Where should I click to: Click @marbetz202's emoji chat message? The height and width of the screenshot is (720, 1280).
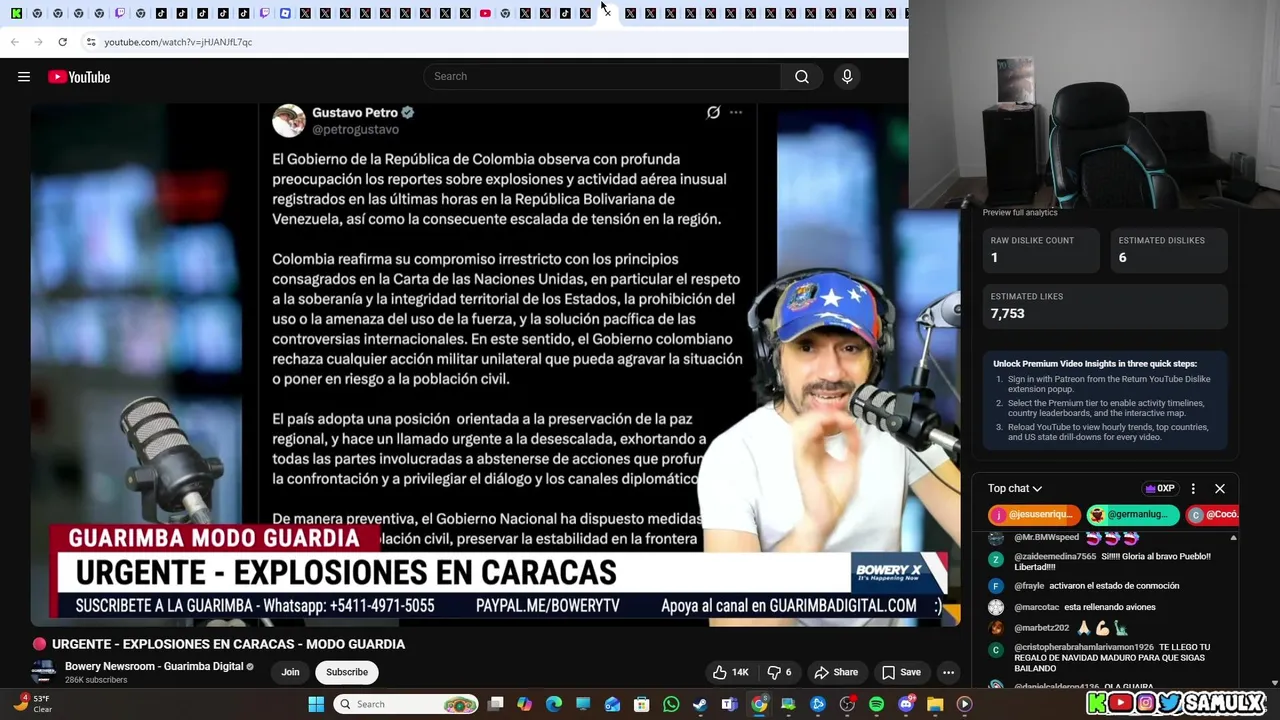pos(1070,628)
